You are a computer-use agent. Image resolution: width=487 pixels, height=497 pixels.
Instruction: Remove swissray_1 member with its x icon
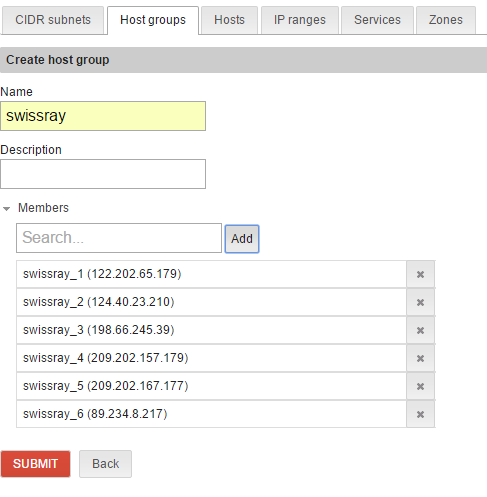(420, 274)
